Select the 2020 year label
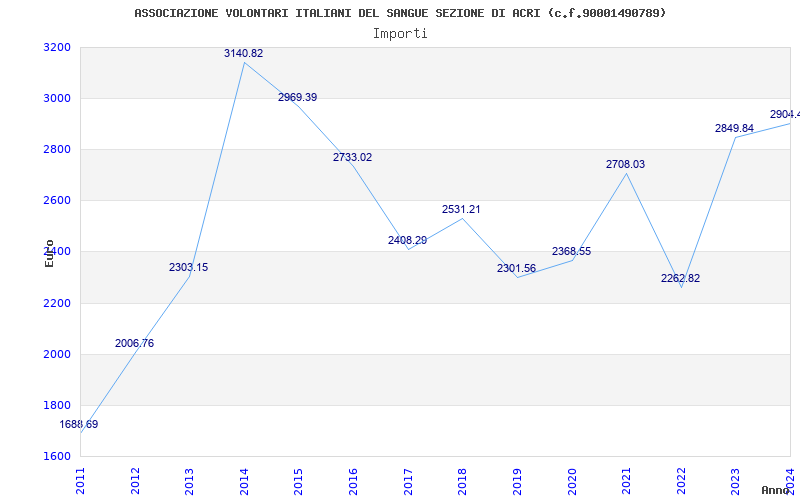Viewport: 800px width, 500px height. (x=572, y=481)
